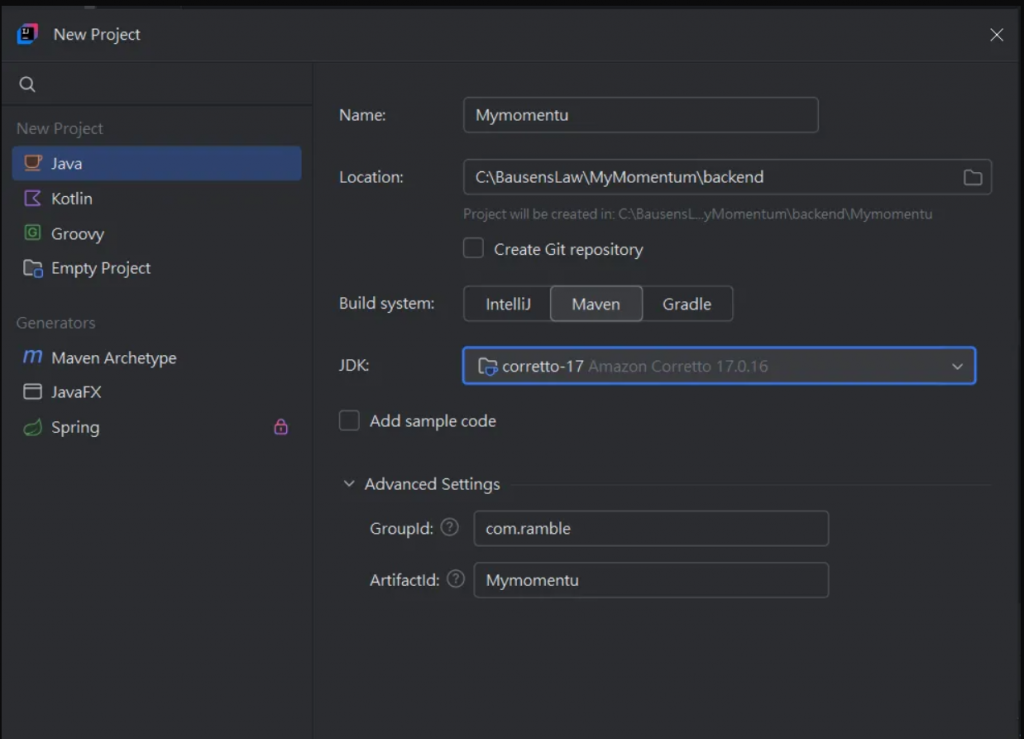The width and height of the screenshot is (1024, 739).
Task: Click the help icon beside ArtifactId
Action: click(456, 579)
